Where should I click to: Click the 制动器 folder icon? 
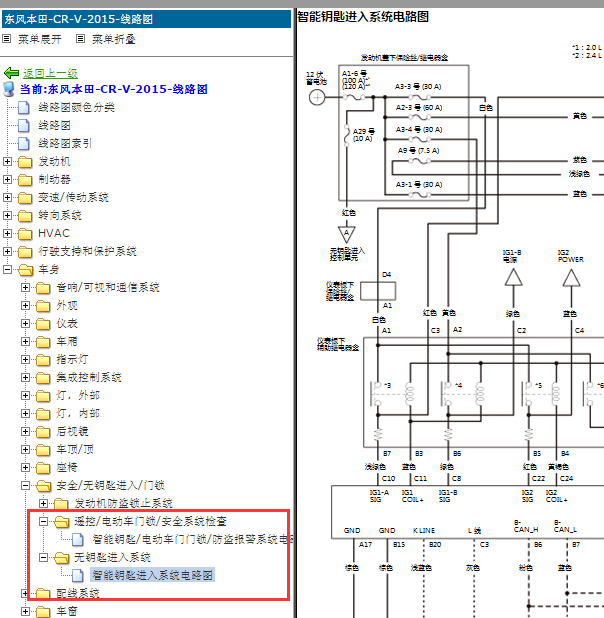pos(25,180)
